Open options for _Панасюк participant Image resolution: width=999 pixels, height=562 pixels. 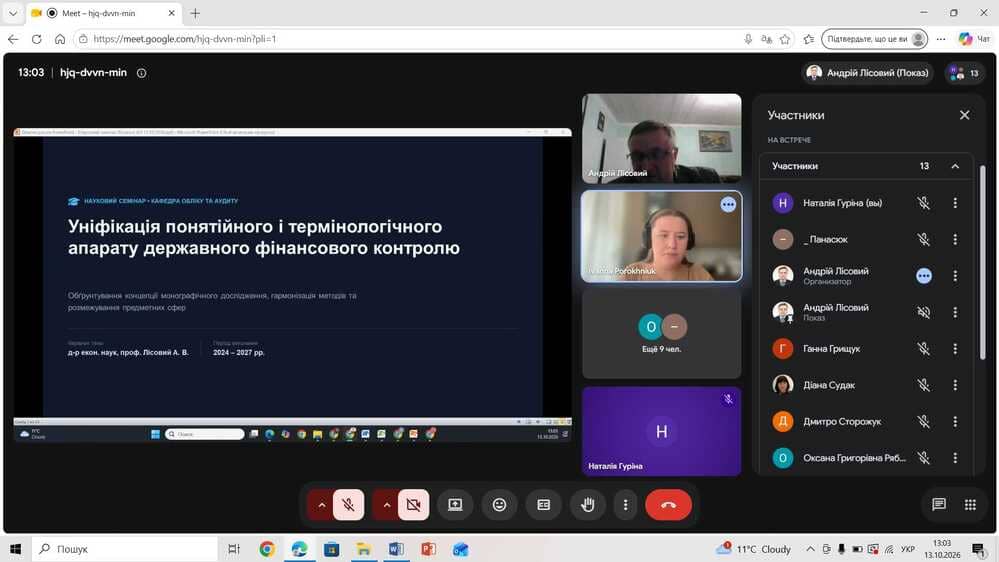[x=955, y=239]
